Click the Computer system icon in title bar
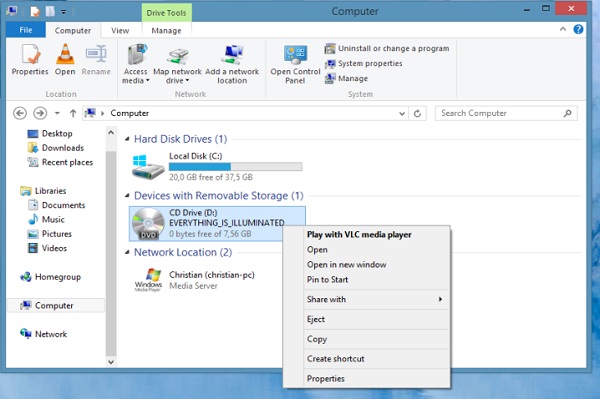 [12, 11]
